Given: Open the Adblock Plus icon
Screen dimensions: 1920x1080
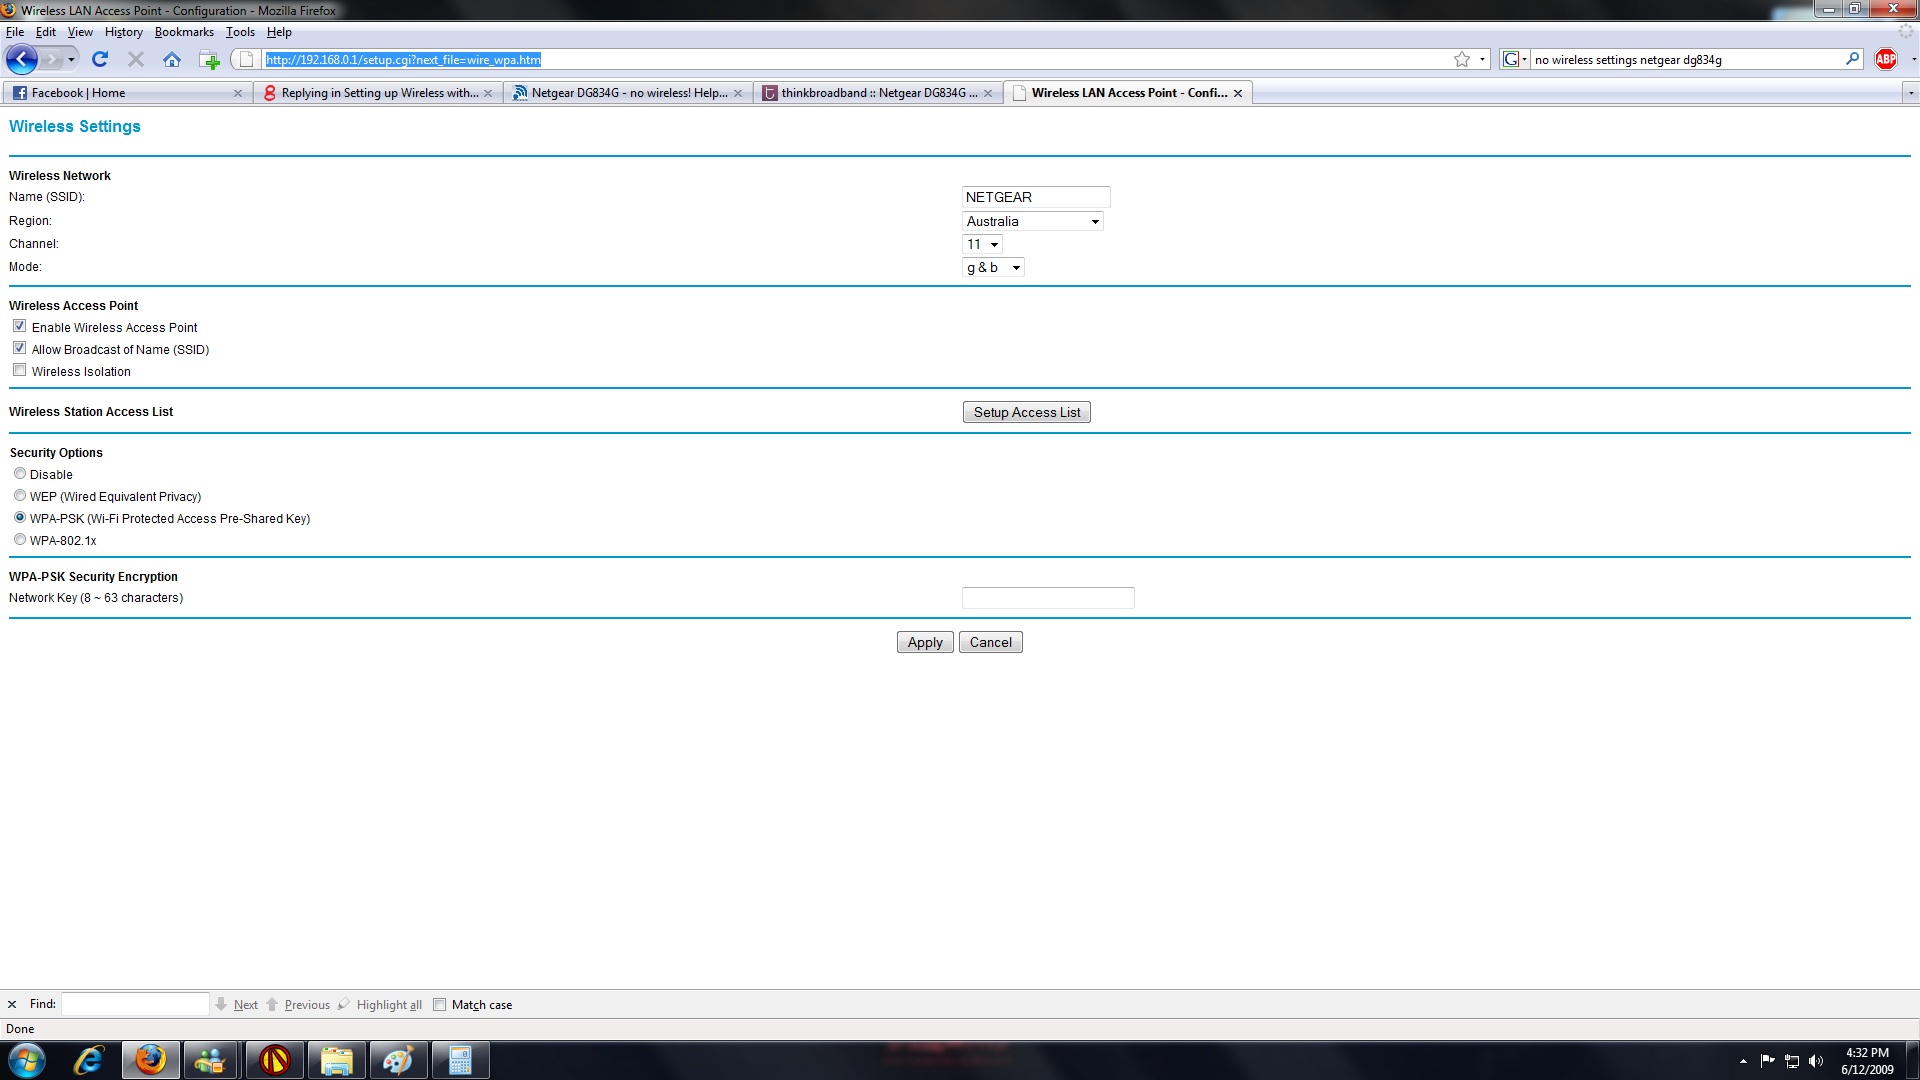Looking at the screenshot, I should pos(1886,60).
